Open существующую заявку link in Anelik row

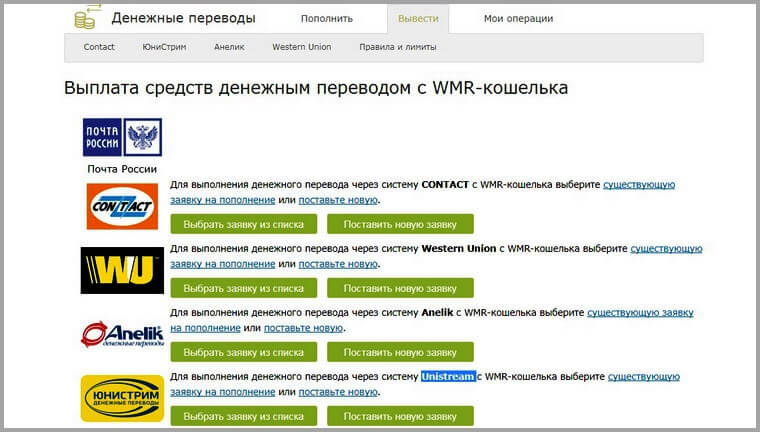(x=640, y=313)
